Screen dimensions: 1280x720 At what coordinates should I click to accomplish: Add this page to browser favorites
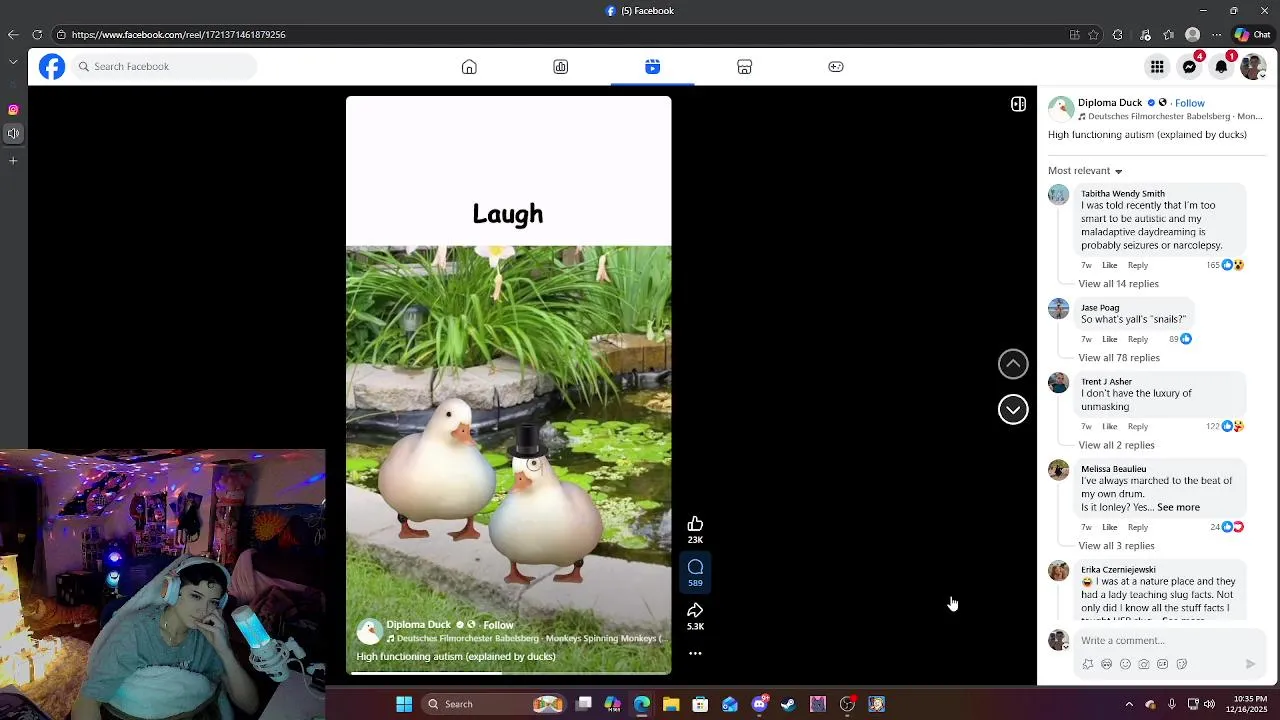pyautogui.click(x=1094, y=35)
